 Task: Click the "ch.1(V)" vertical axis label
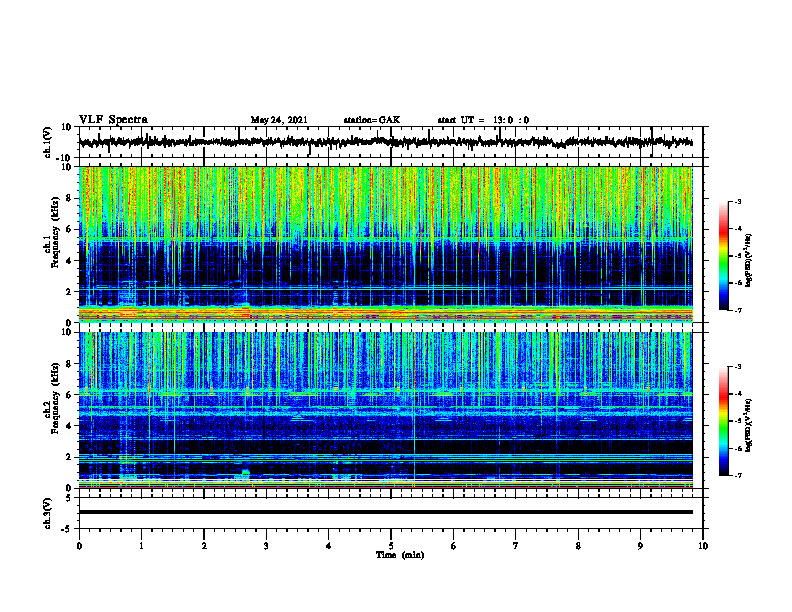click(x=48, y=142)
